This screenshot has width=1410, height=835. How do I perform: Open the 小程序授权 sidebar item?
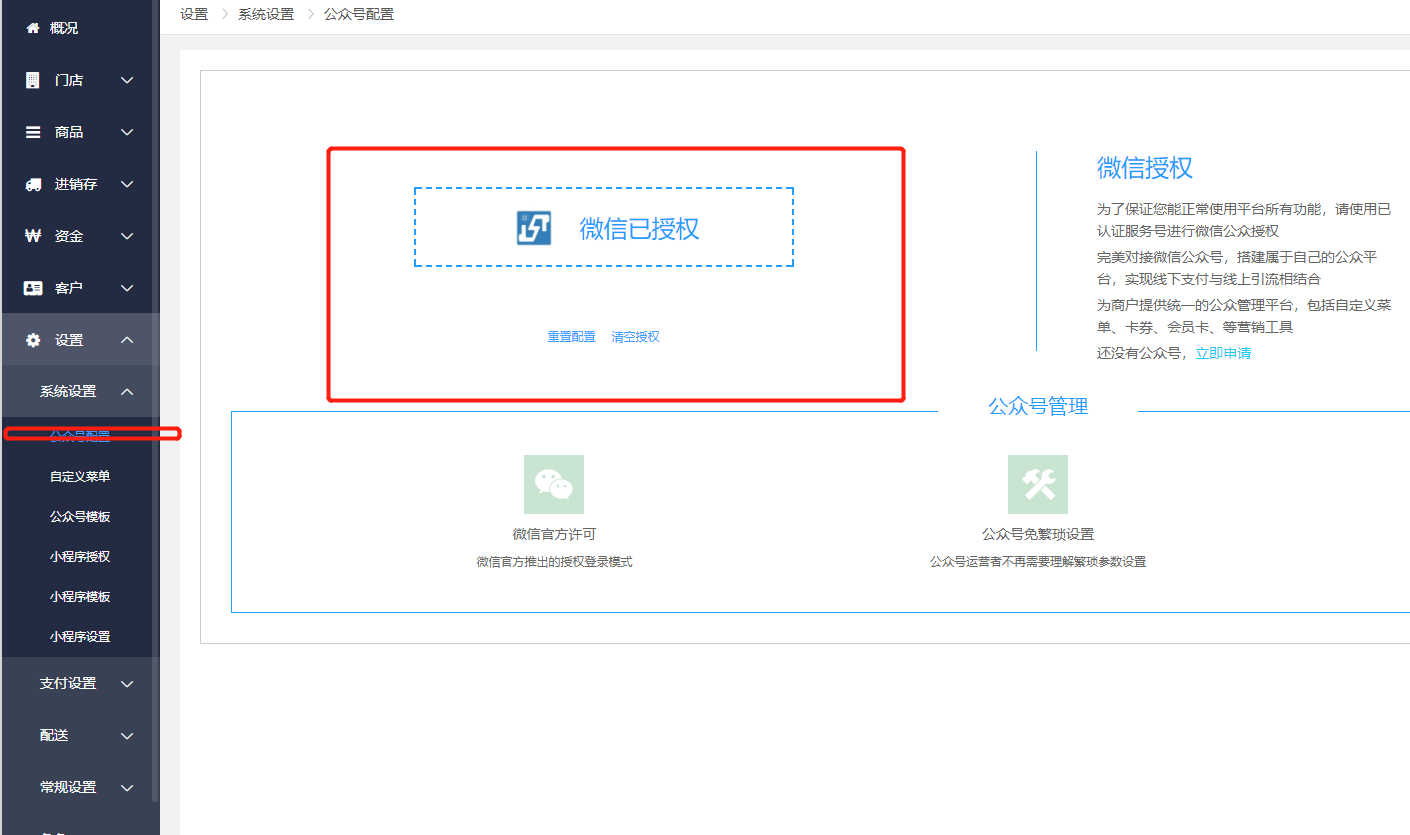[x=80, y=556]
